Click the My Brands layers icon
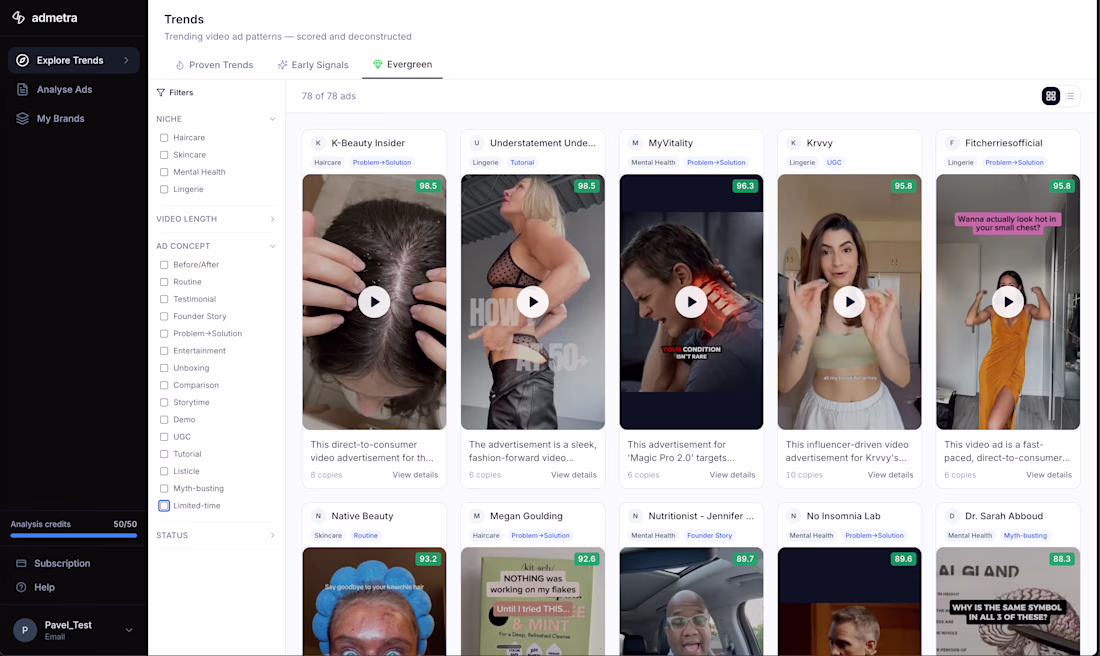Image resolution: width=1100 pixels, height=656 pixels. (22, 119)
